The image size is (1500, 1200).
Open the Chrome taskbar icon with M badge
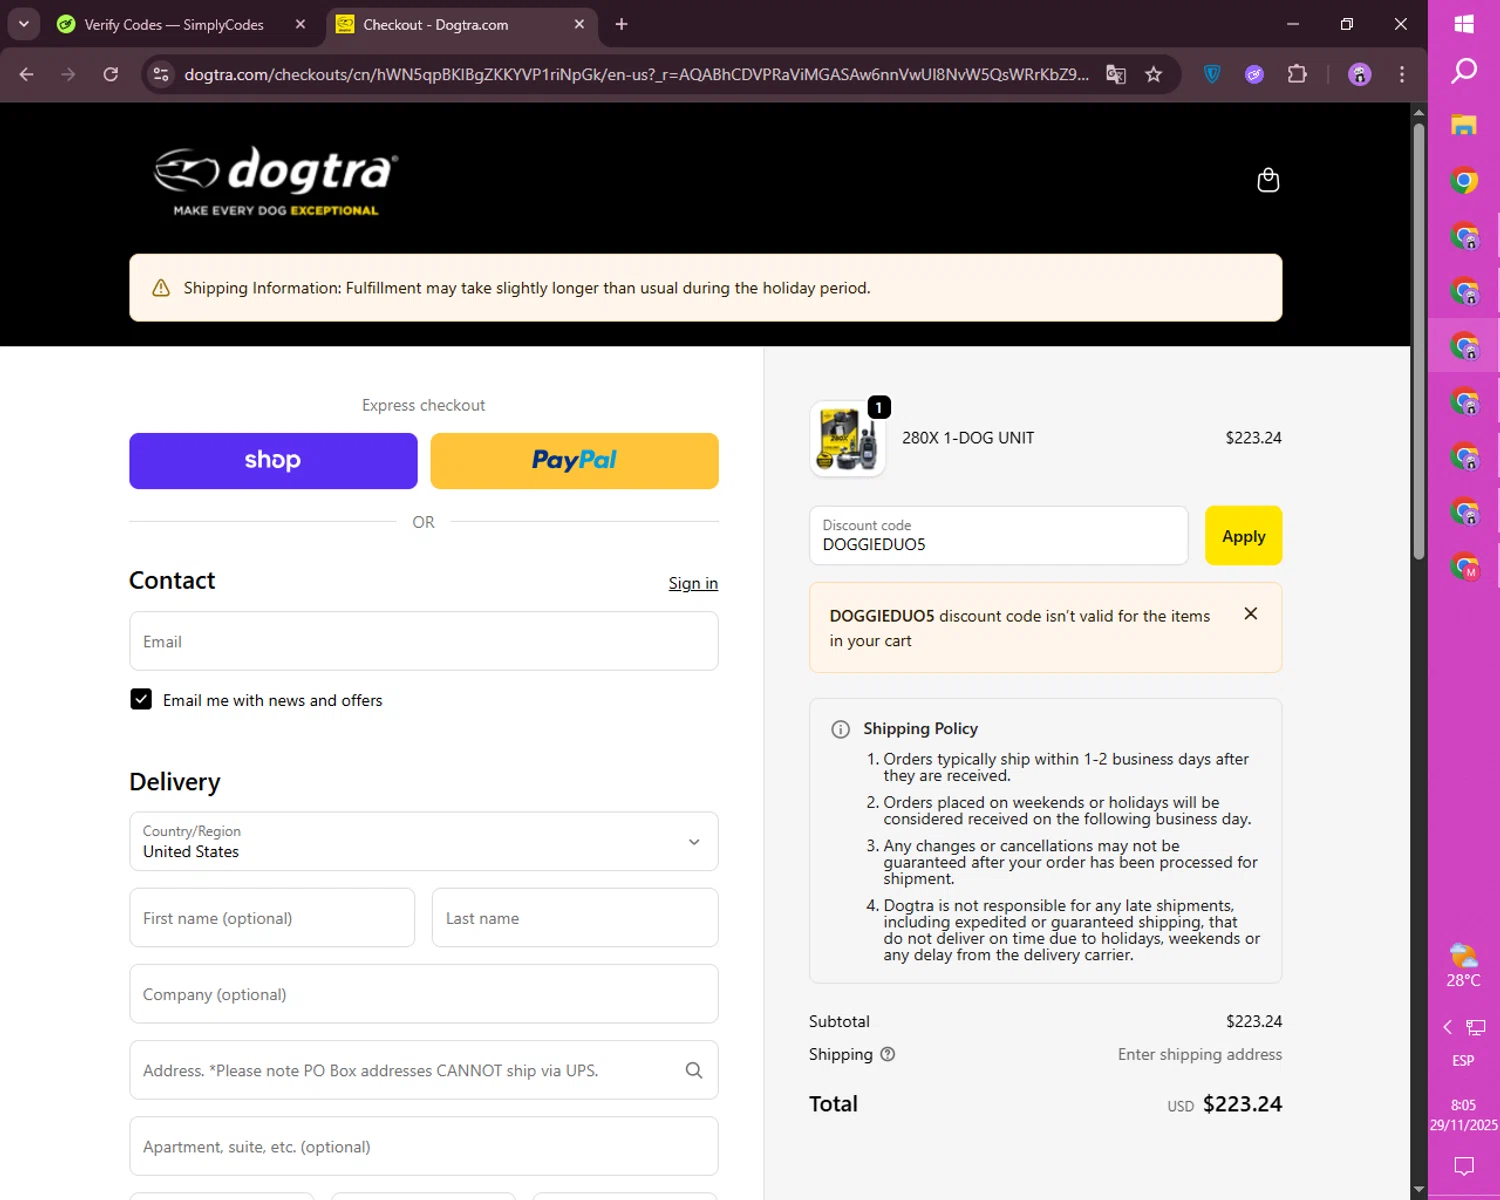(1464, 566)
